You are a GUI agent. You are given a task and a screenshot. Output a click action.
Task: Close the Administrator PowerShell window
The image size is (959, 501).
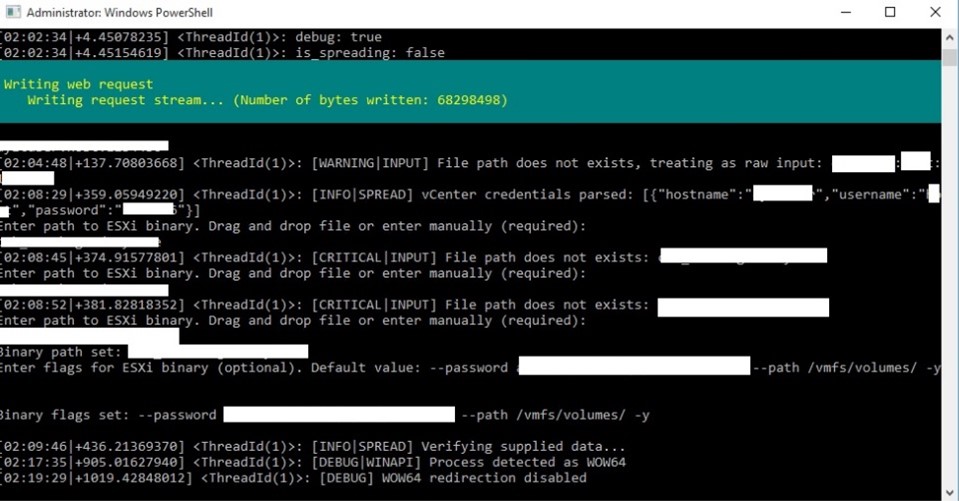point(935,13)
